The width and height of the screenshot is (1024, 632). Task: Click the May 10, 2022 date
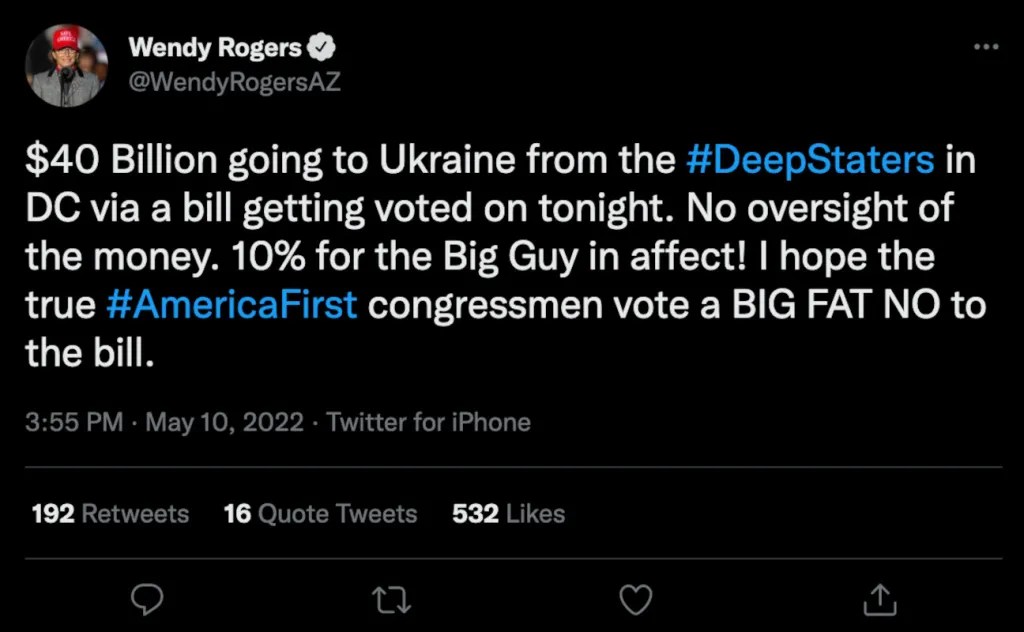tap(224, 422)
